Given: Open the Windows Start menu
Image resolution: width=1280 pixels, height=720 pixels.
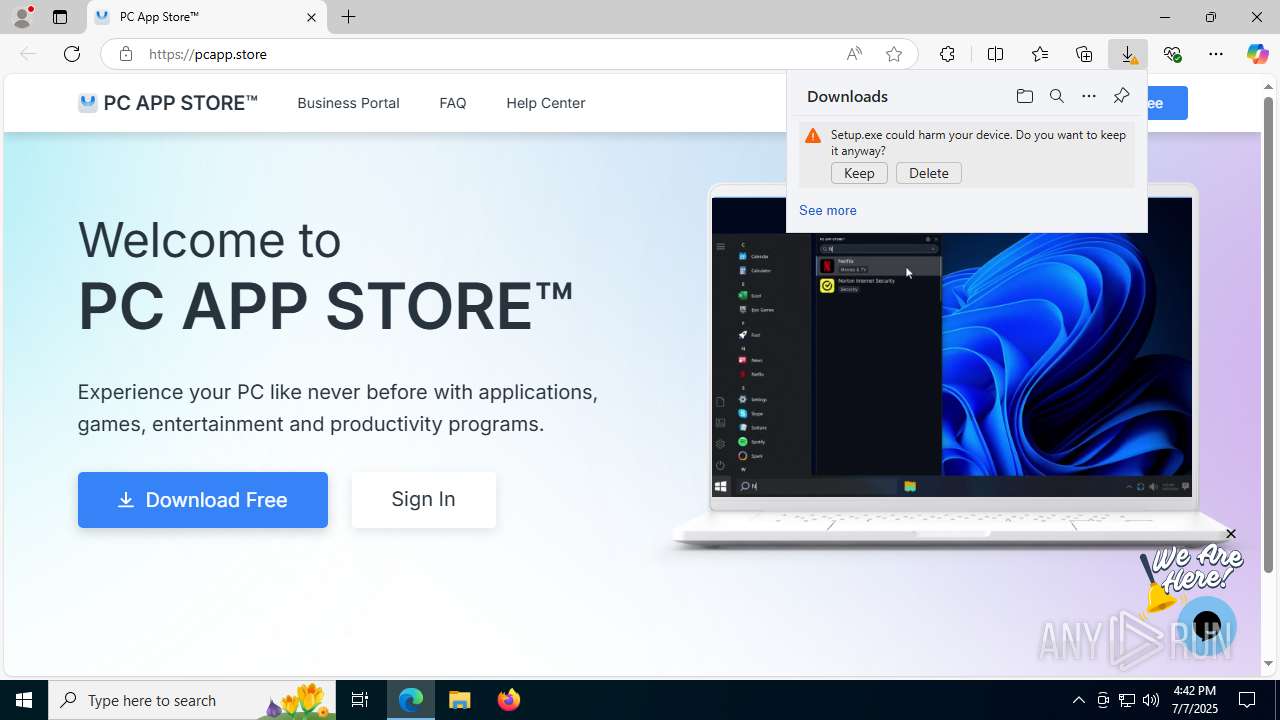Looking at the screenshot, I should coord(24,700).
